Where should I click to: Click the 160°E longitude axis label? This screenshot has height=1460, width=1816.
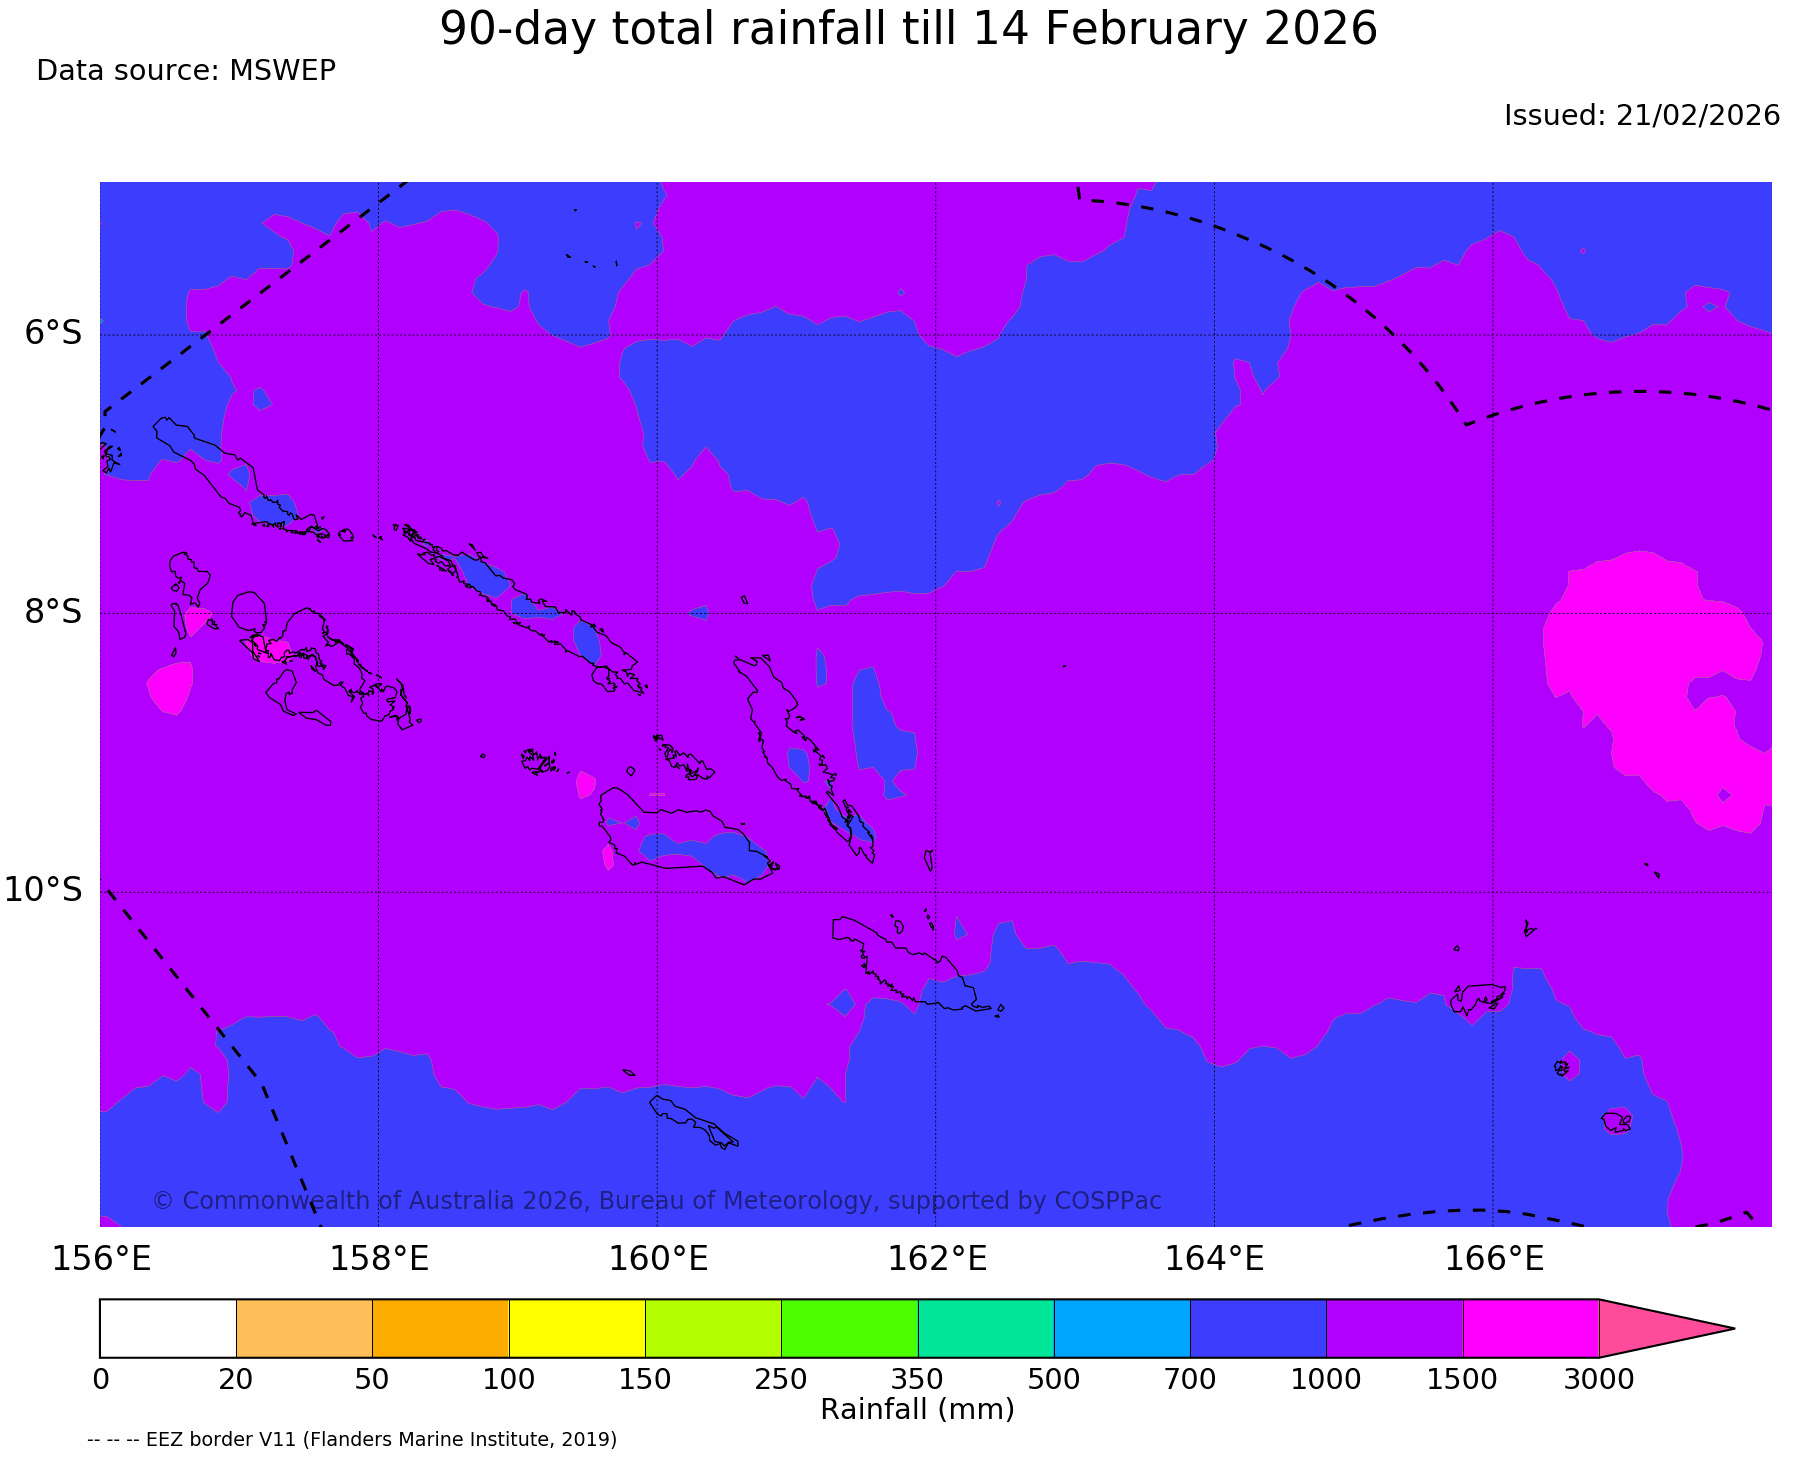click(657, 1258)
